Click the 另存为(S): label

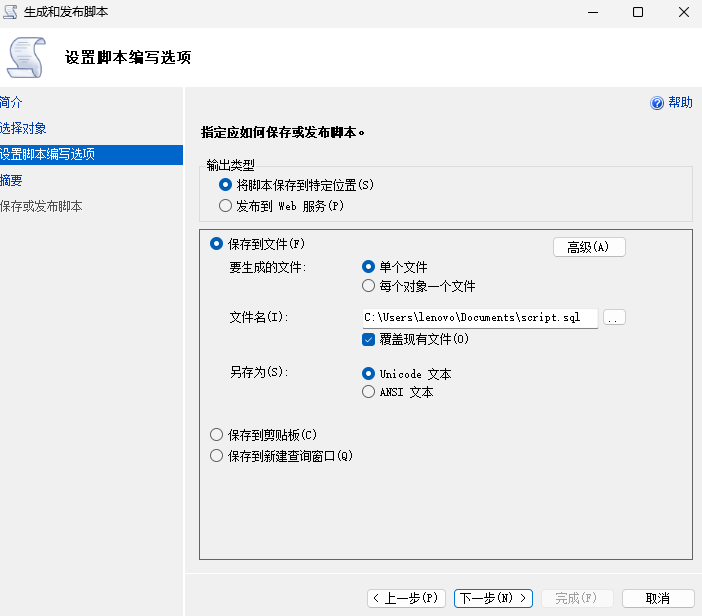point(259,372)
